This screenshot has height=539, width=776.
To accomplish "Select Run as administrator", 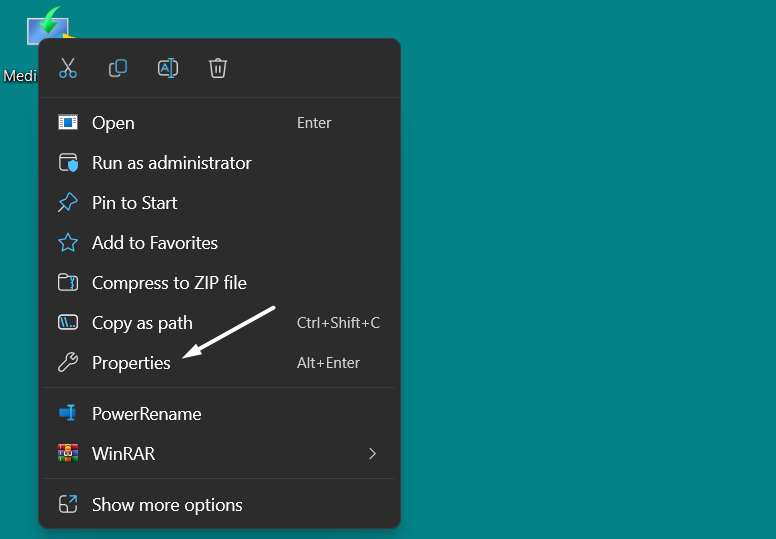I will (171, 163).
